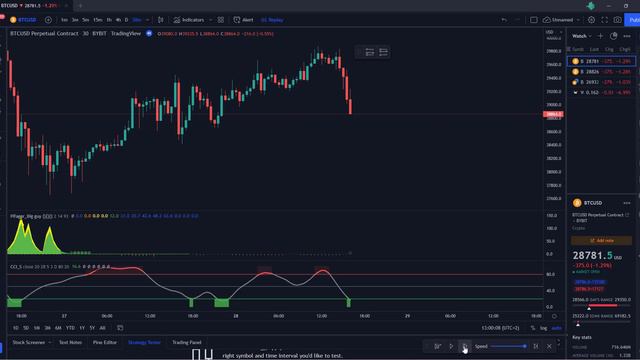This screenshot has width=640, height=360.
Task: Expand the Stock Screener dropdown arrow
Action: click(50, 342)
